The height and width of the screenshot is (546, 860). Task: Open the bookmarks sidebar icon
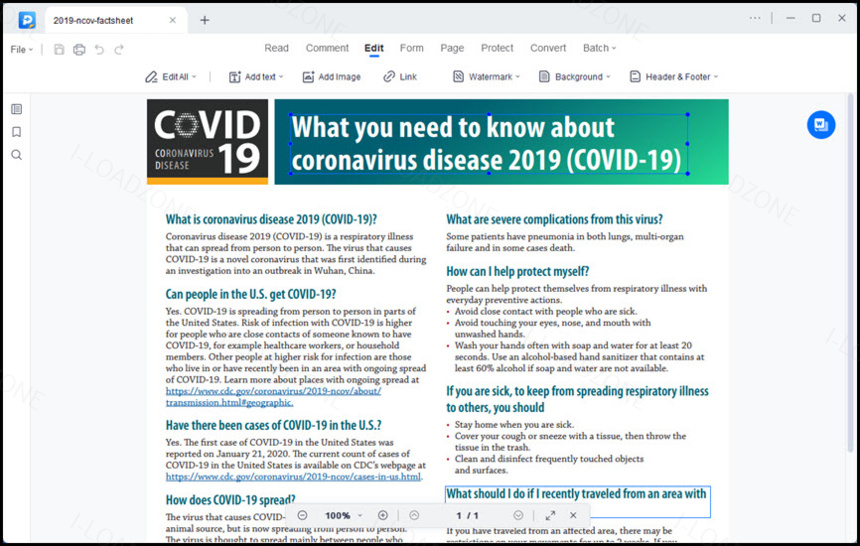(x=16, y=132)
